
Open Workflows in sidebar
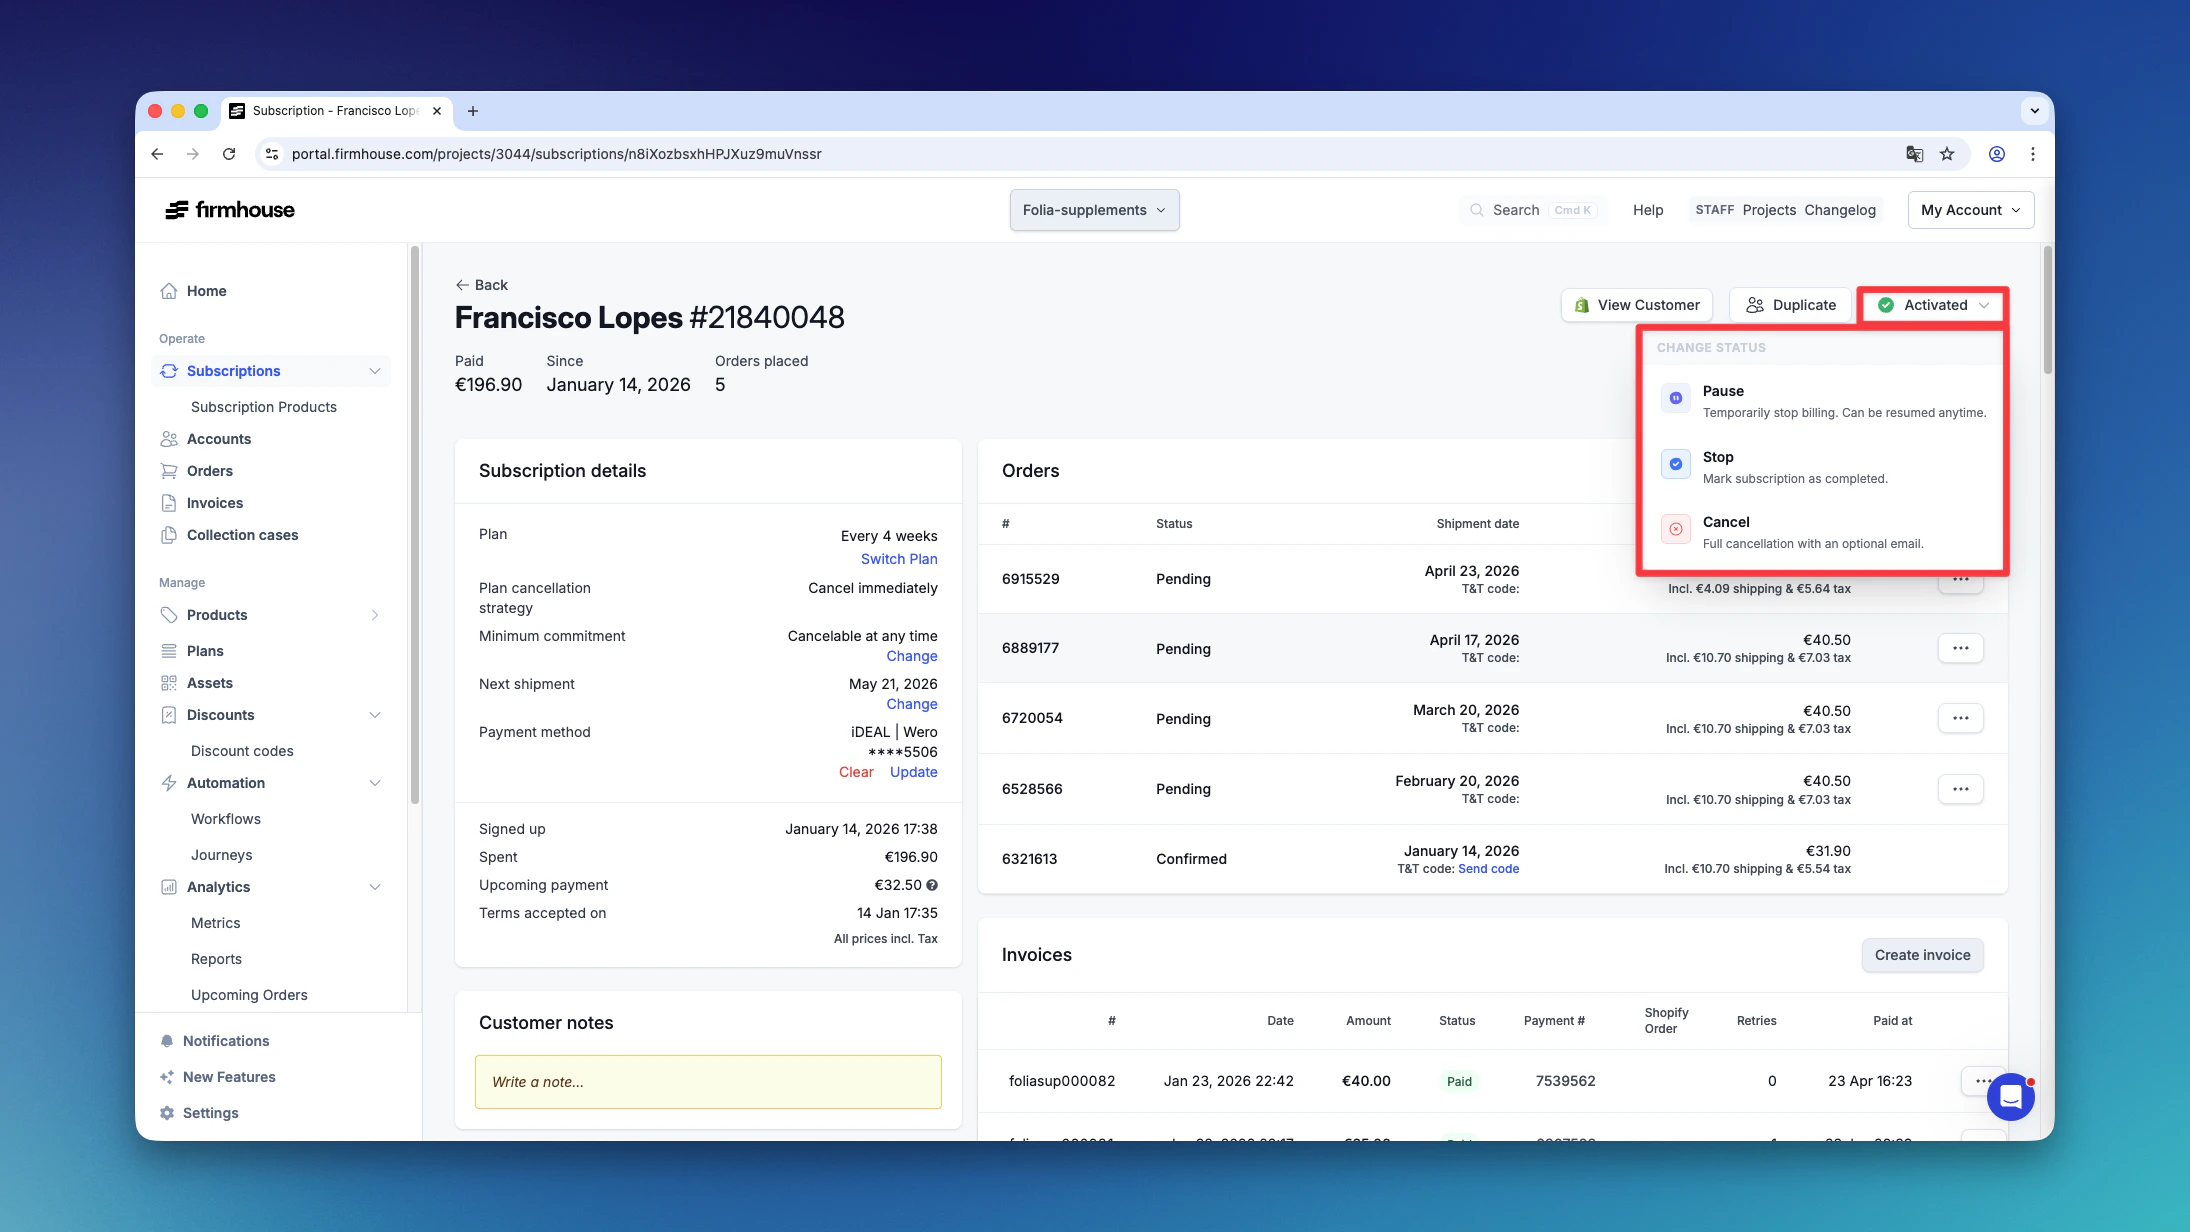click(226, 819)
